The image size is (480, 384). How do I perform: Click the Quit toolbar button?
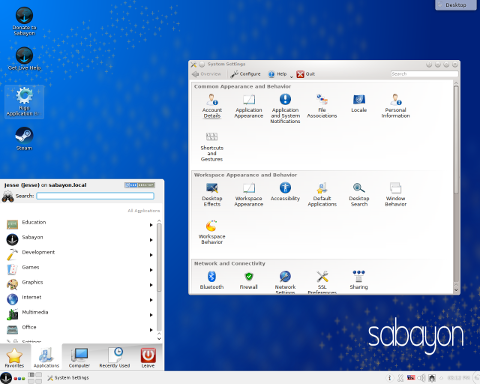[306, 74]
